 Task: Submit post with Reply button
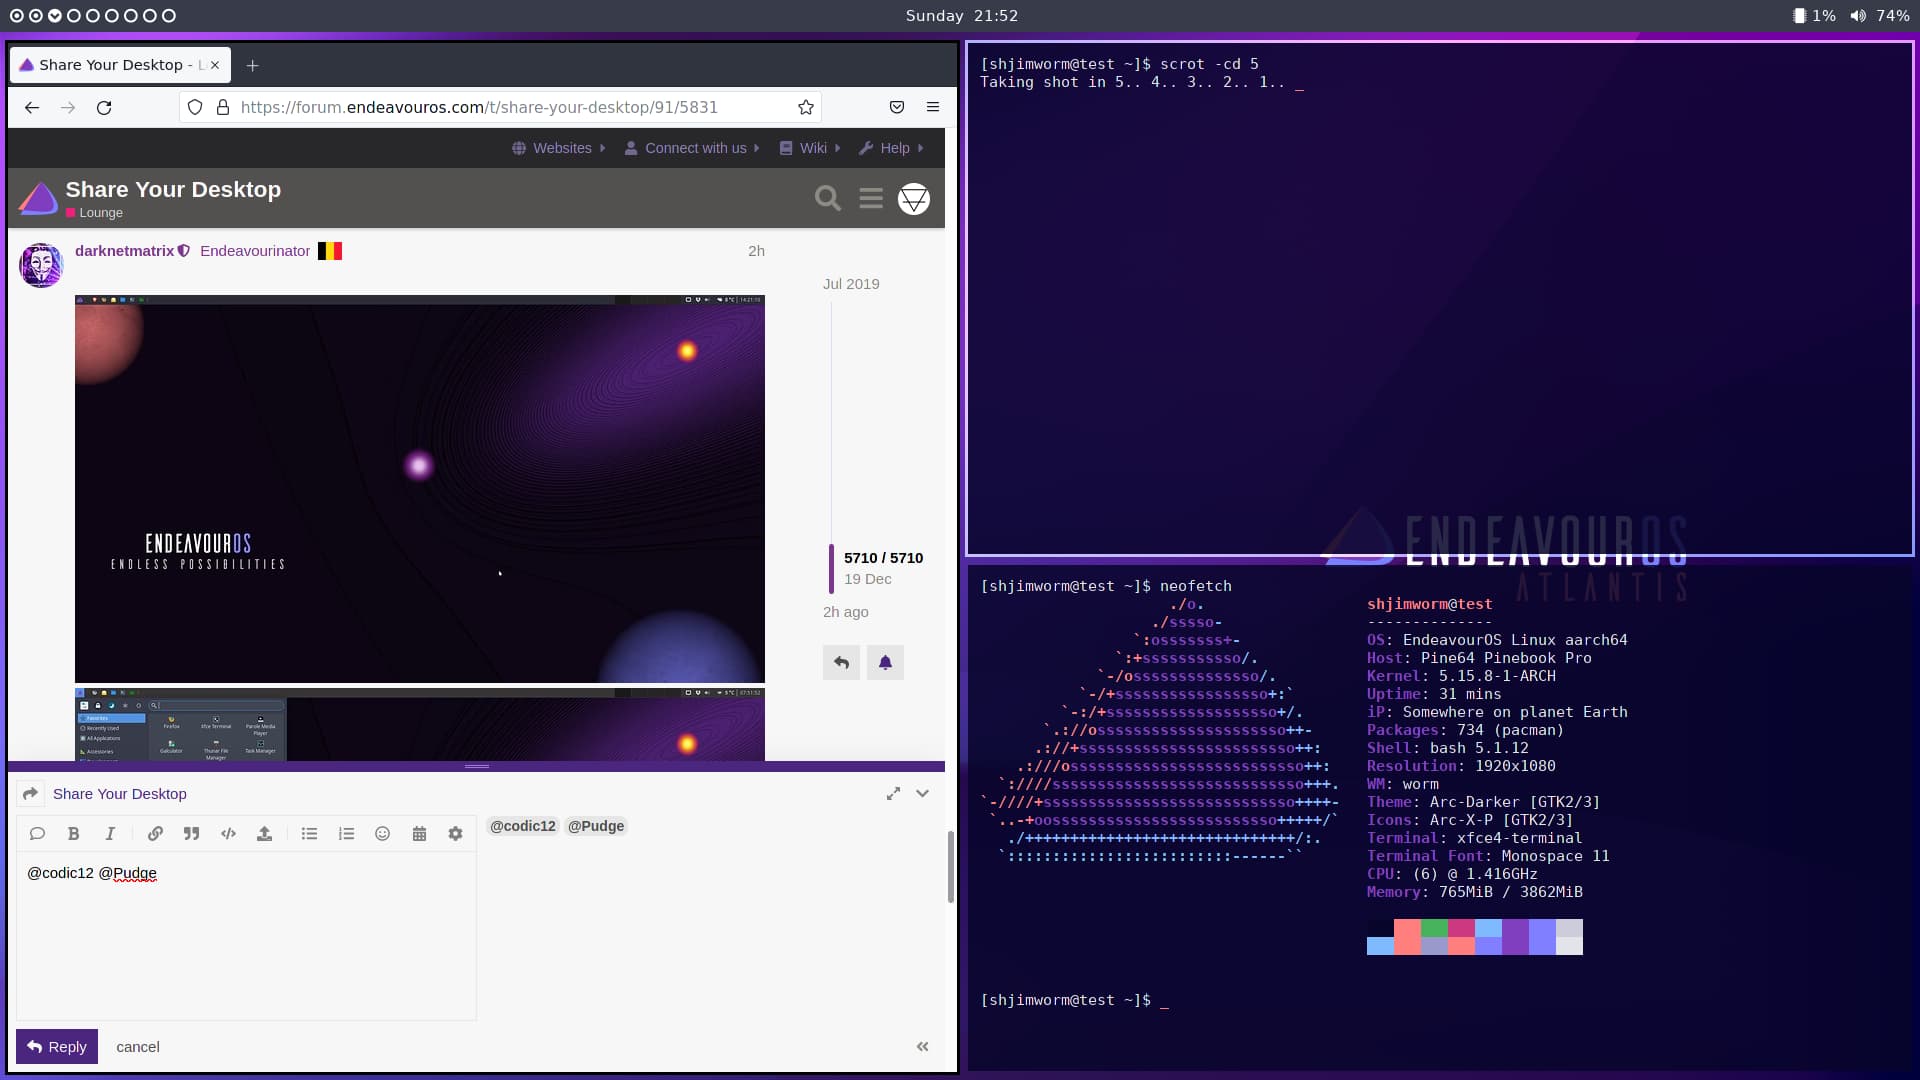pyautogui.click(x=57, y=1046)
